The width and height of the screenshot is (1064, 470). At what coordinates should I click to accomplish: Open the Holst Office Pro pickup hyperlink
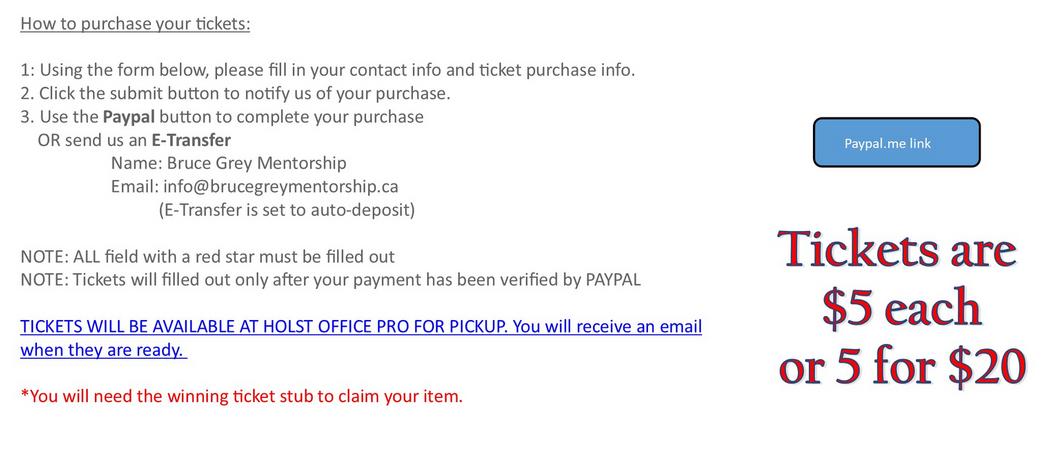263,326
